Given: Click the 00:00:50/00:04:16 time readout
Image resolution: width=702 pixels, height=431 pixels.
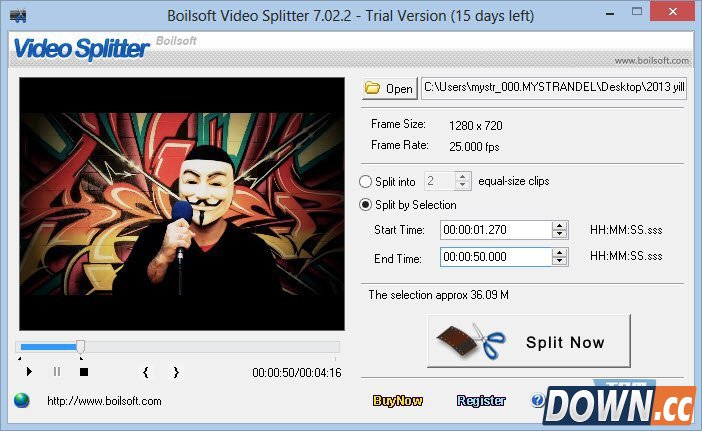Looking at the screenshot, I should pyautogui.click(x=297, y=373).
